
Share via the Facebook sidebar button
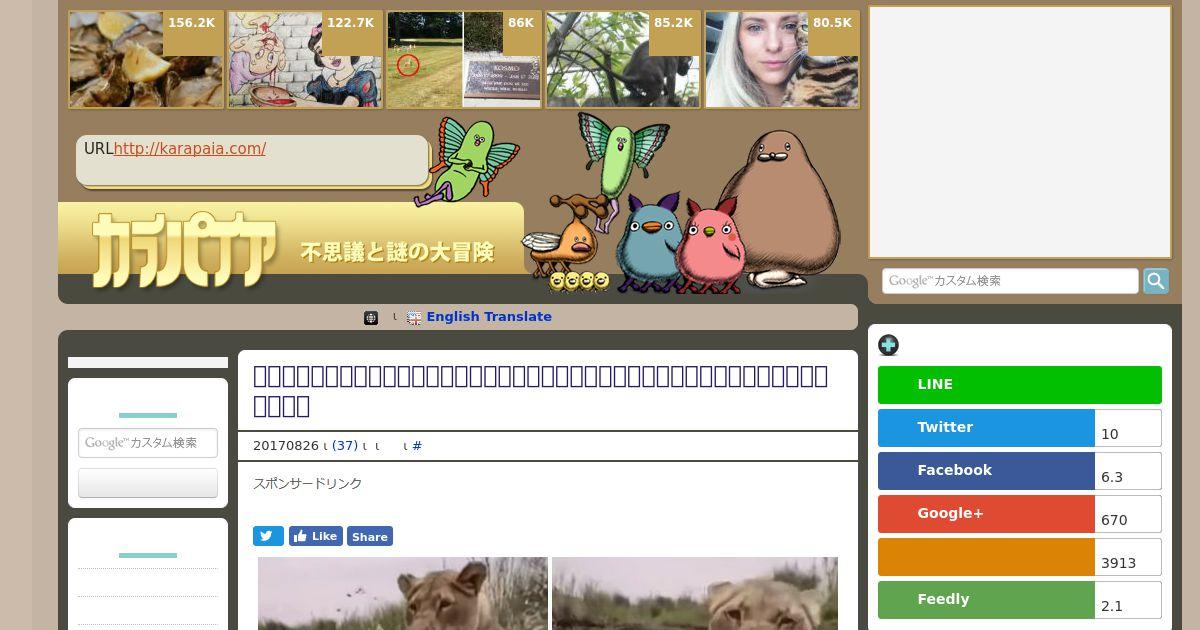click(x=986, y=471)
